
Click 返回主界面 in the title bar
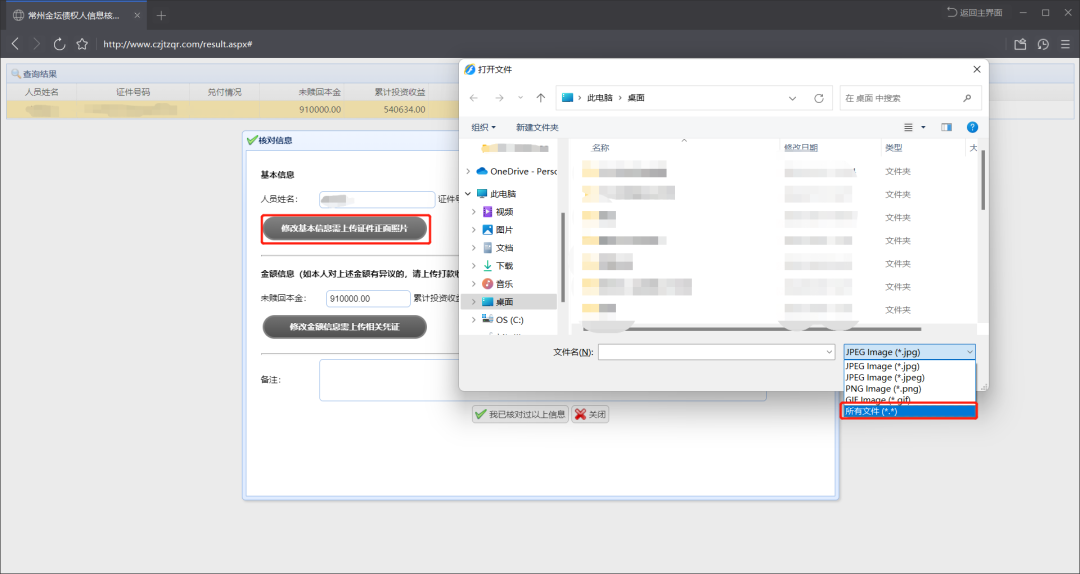[975, 12]
